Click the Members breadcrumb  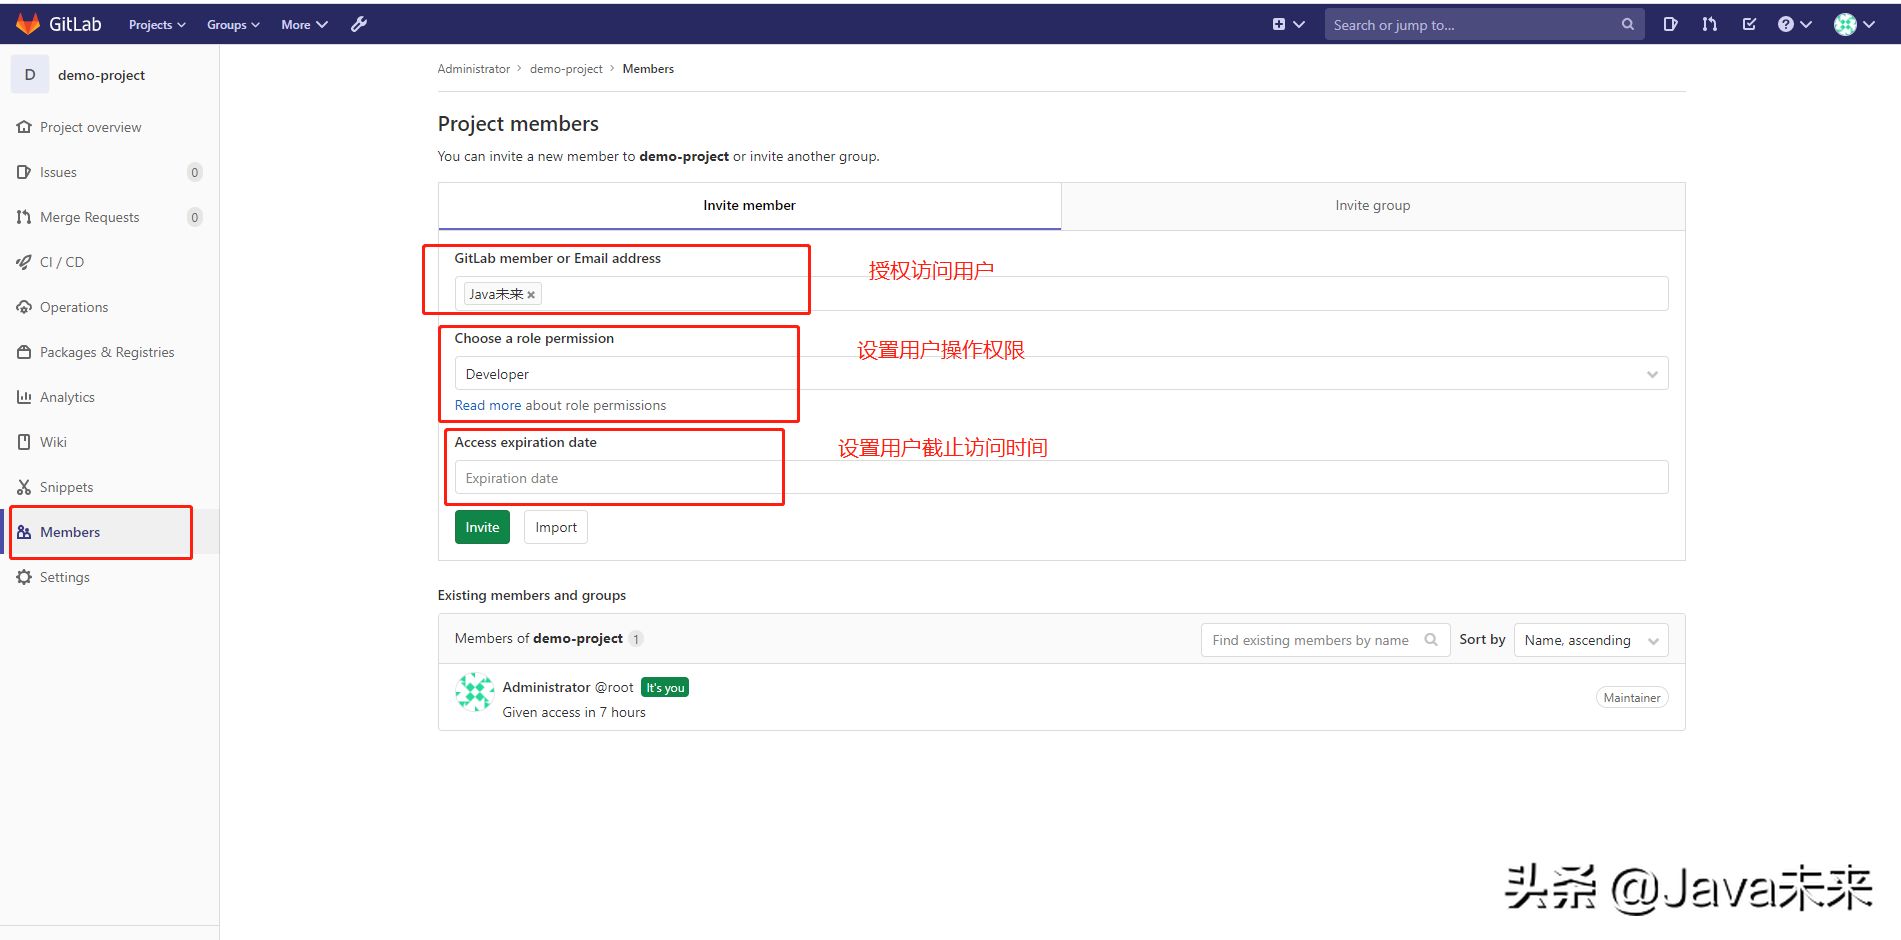pos(648,69)
